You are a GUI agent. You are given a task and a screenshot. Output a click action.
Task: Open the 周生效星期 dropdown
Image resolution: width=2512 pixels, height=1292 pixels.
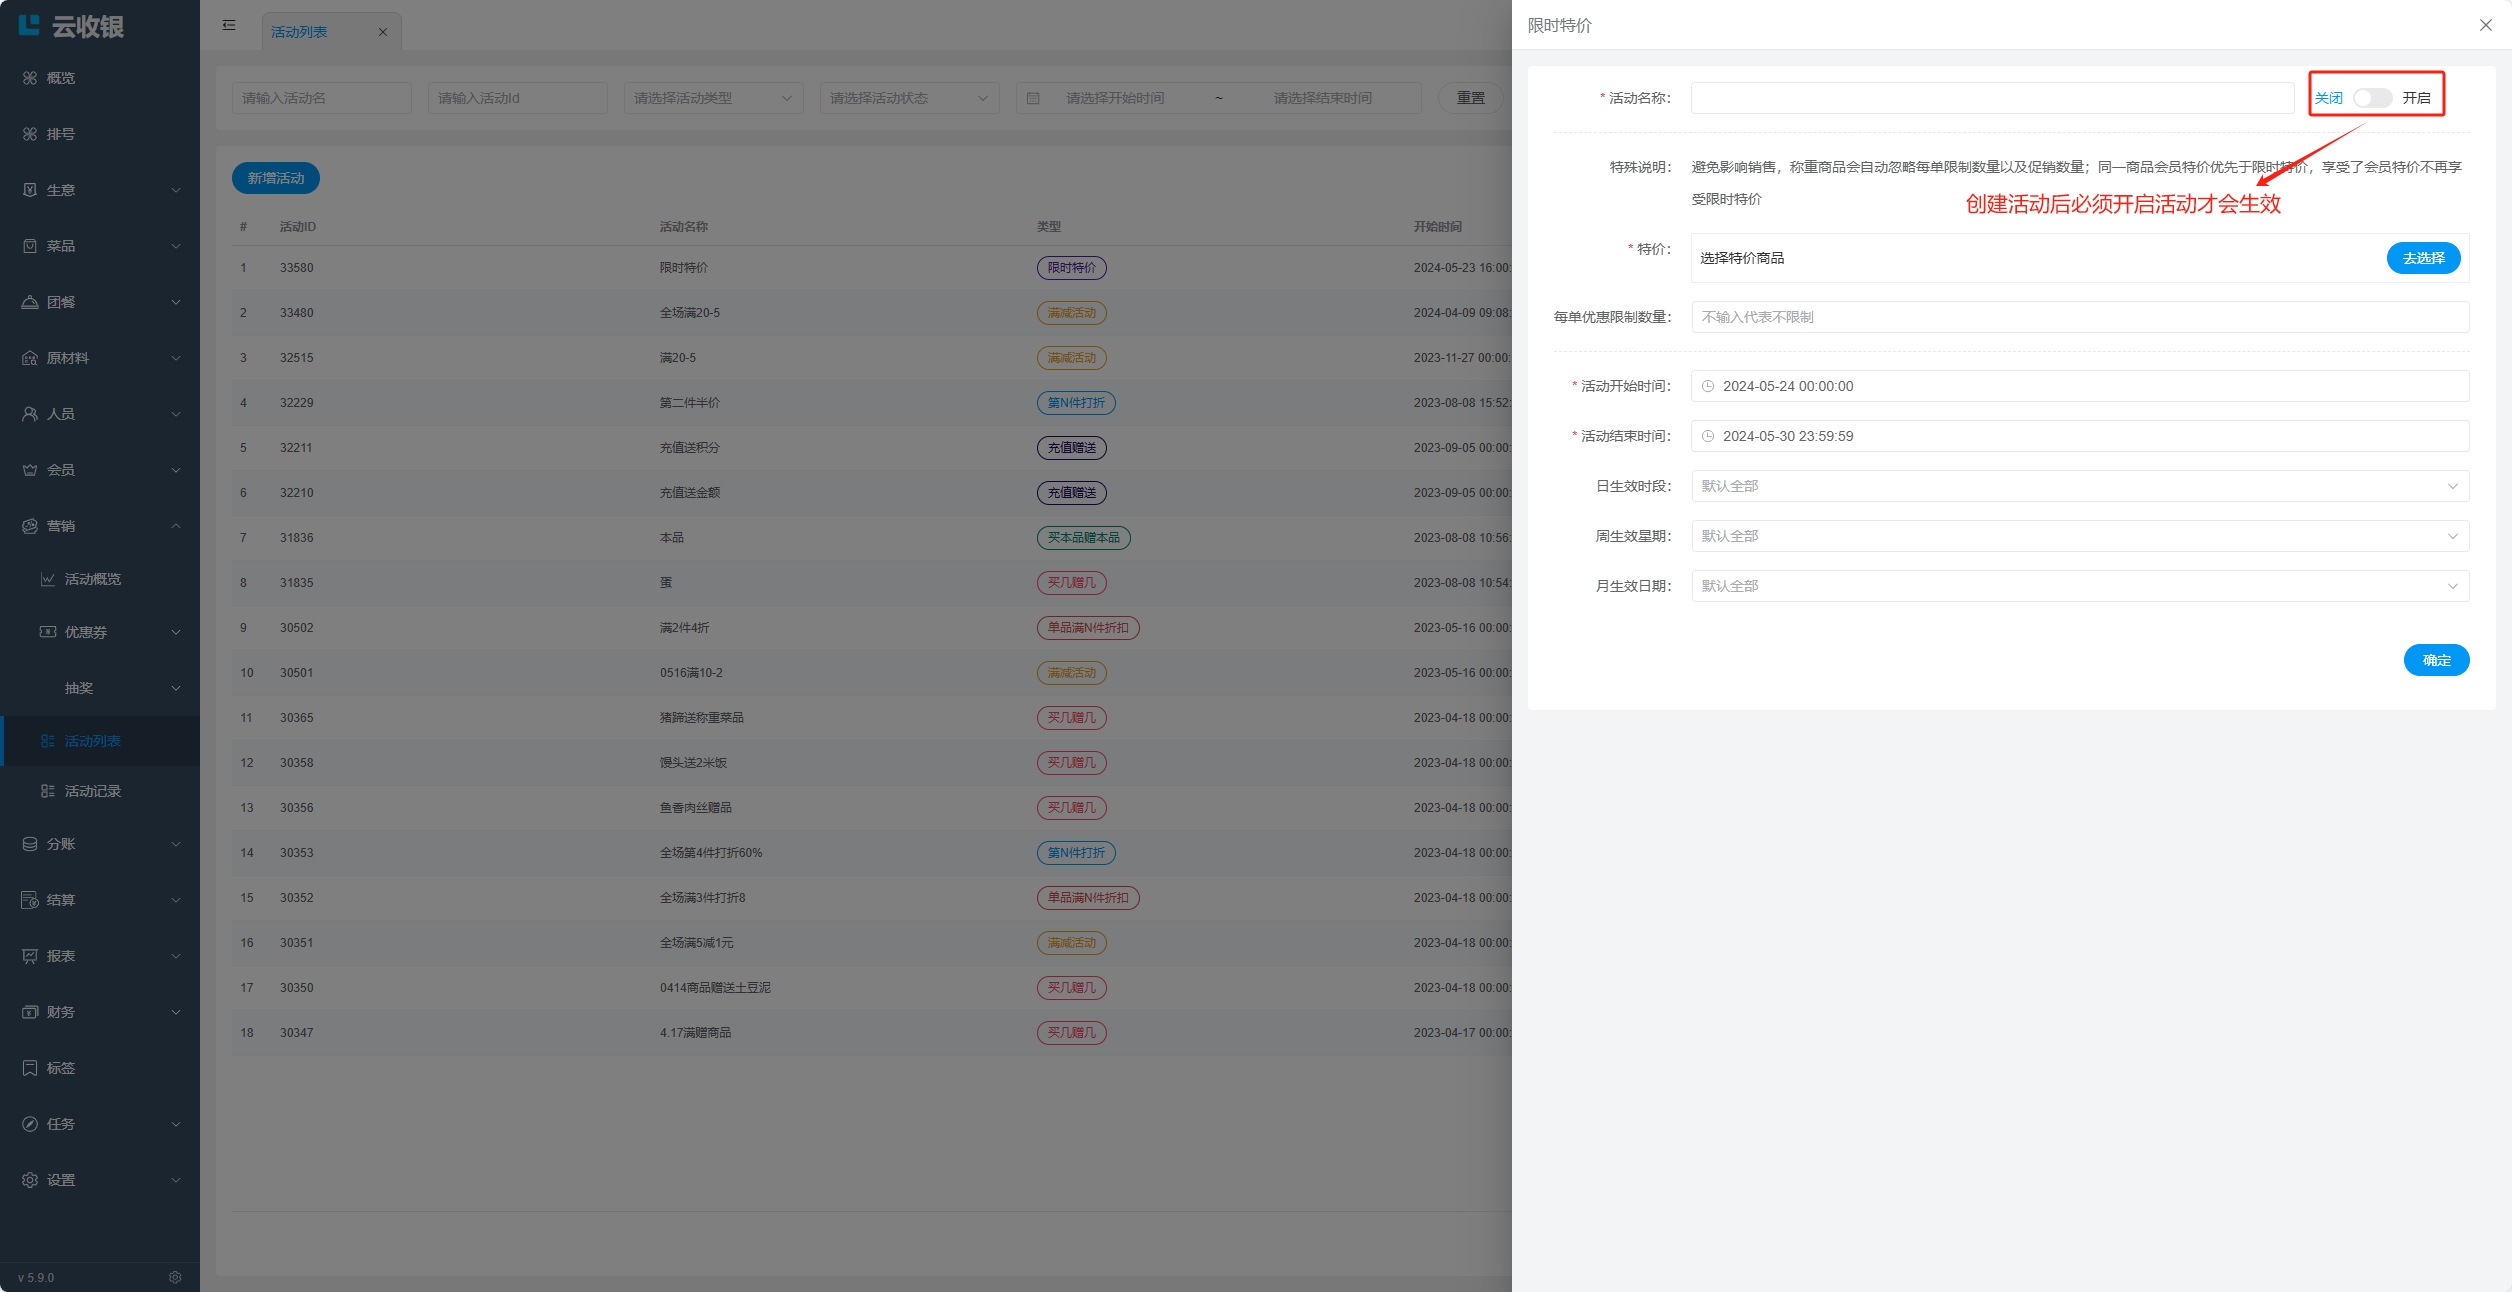click(2080, 536)
